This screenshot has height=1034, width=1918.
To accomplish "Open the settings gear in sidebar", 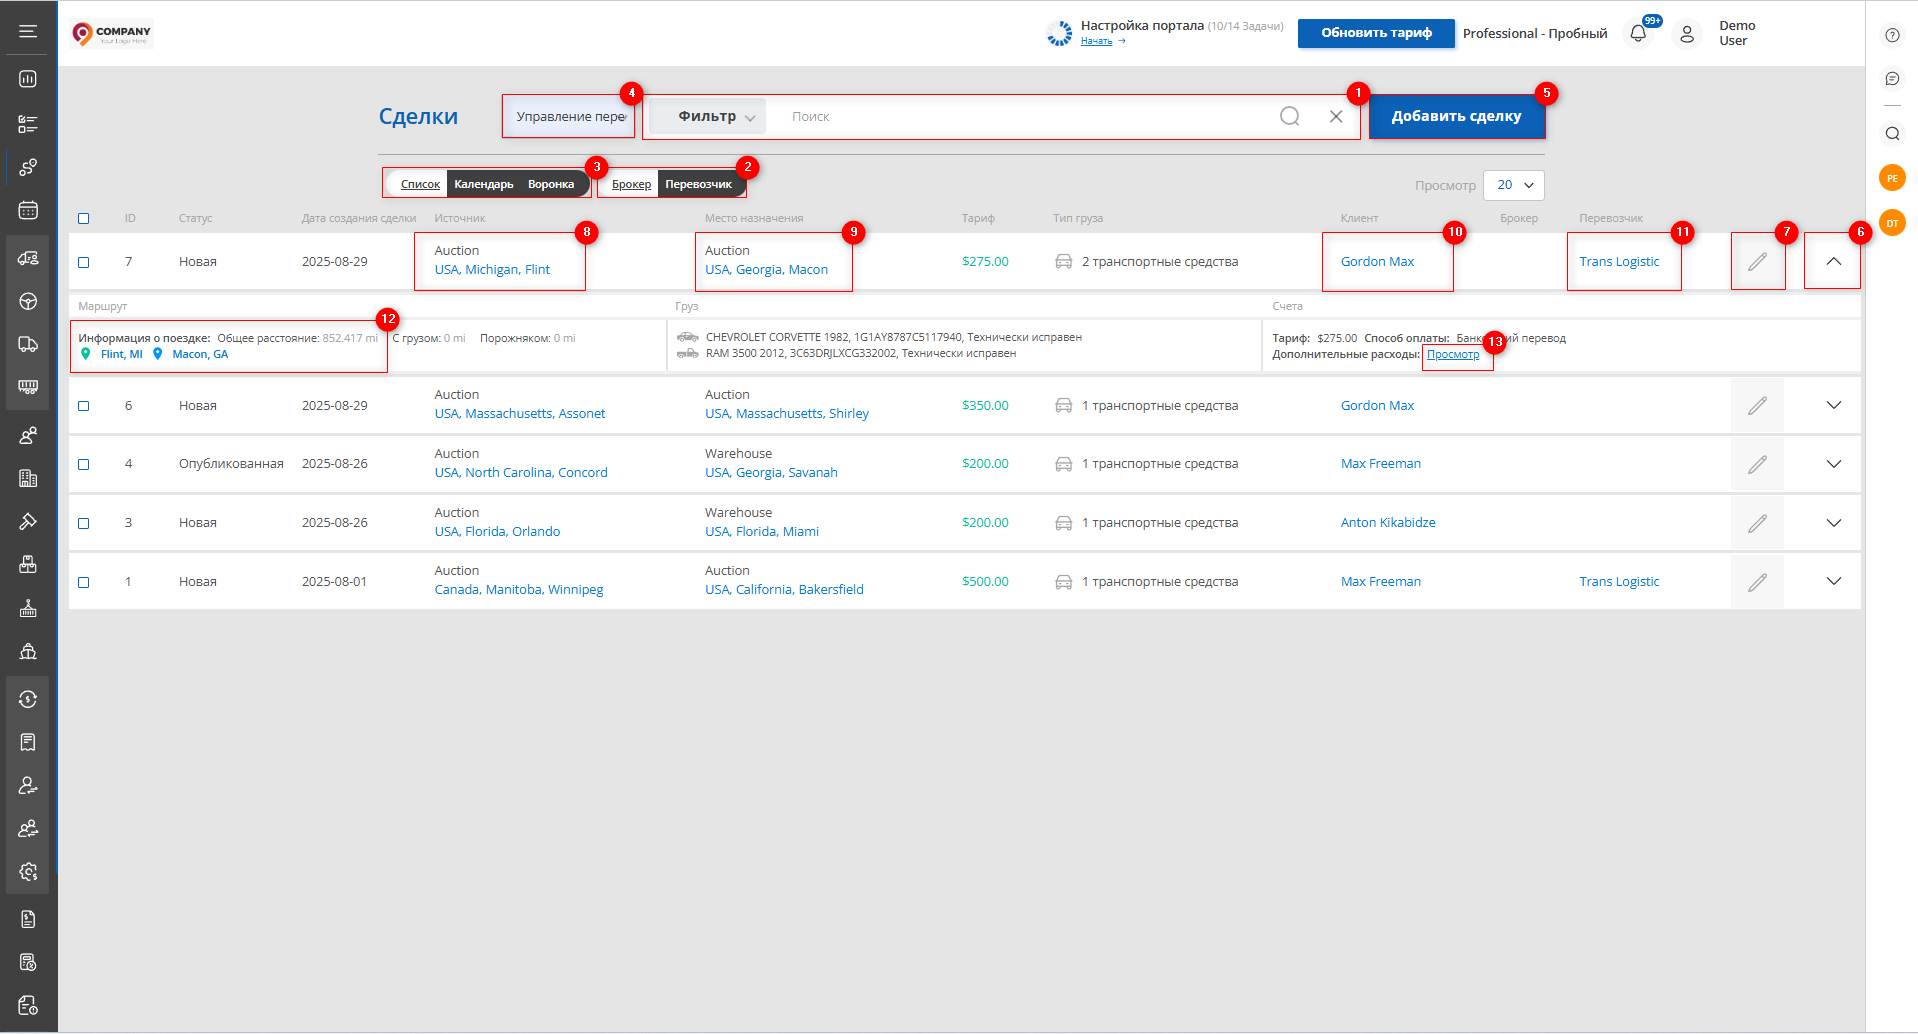I will click(x=28, y=872).
